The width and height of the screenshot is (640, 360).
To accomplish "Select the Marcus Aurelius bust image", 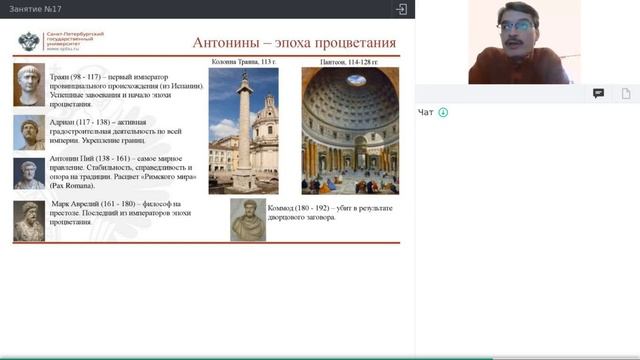I will [29, 221].
